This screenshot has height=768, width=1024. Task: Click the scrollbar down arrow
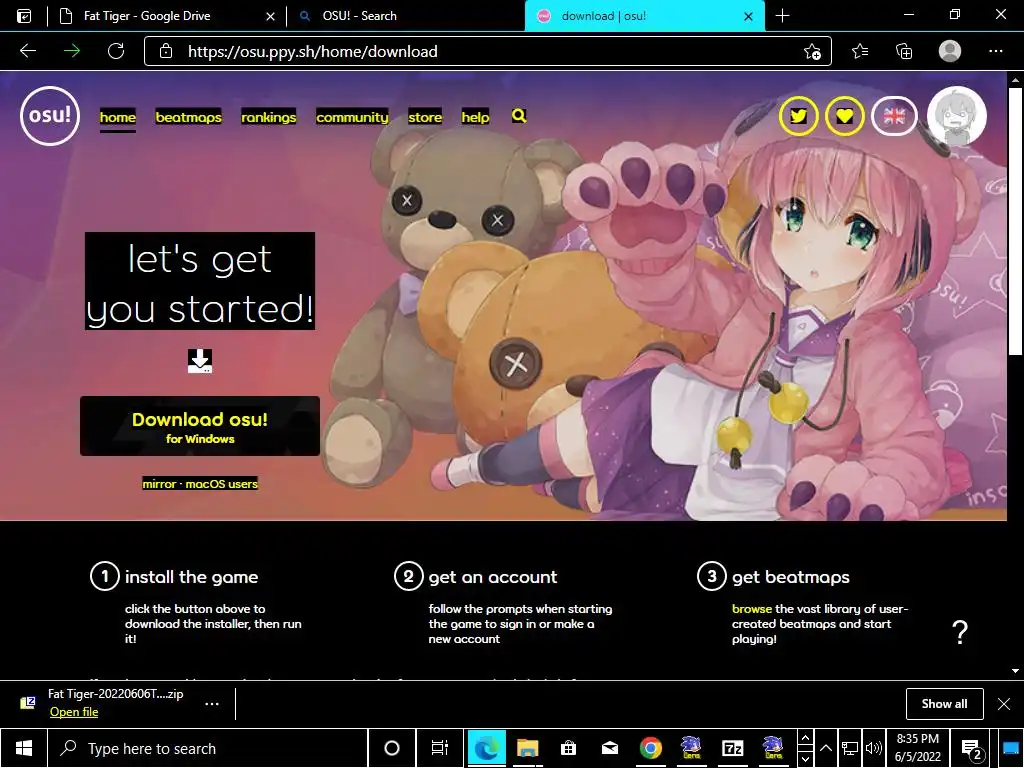(1015, 671)
